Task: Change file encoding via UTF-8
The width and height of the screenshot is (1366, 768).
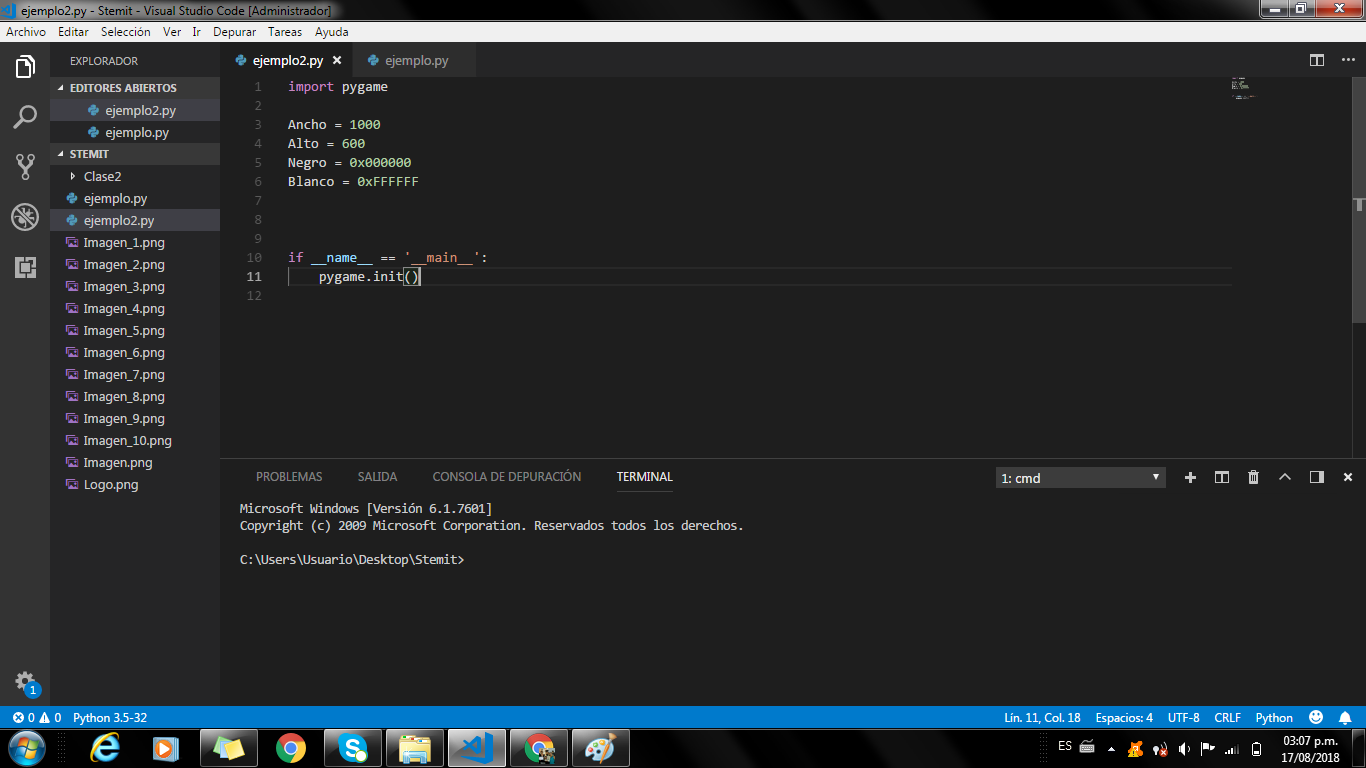Action: pyautogui.click(x=1184, y=718)
